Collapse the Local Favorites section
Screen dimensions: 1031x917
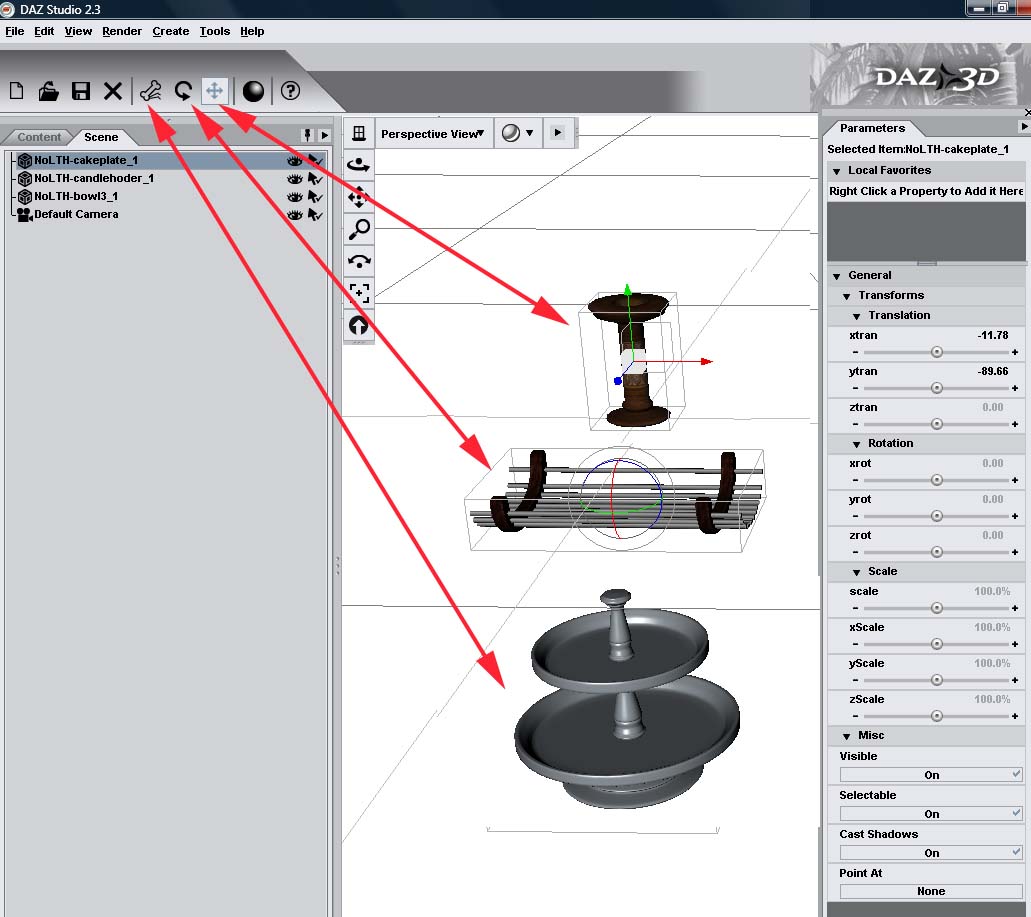(x=836, y=172)
